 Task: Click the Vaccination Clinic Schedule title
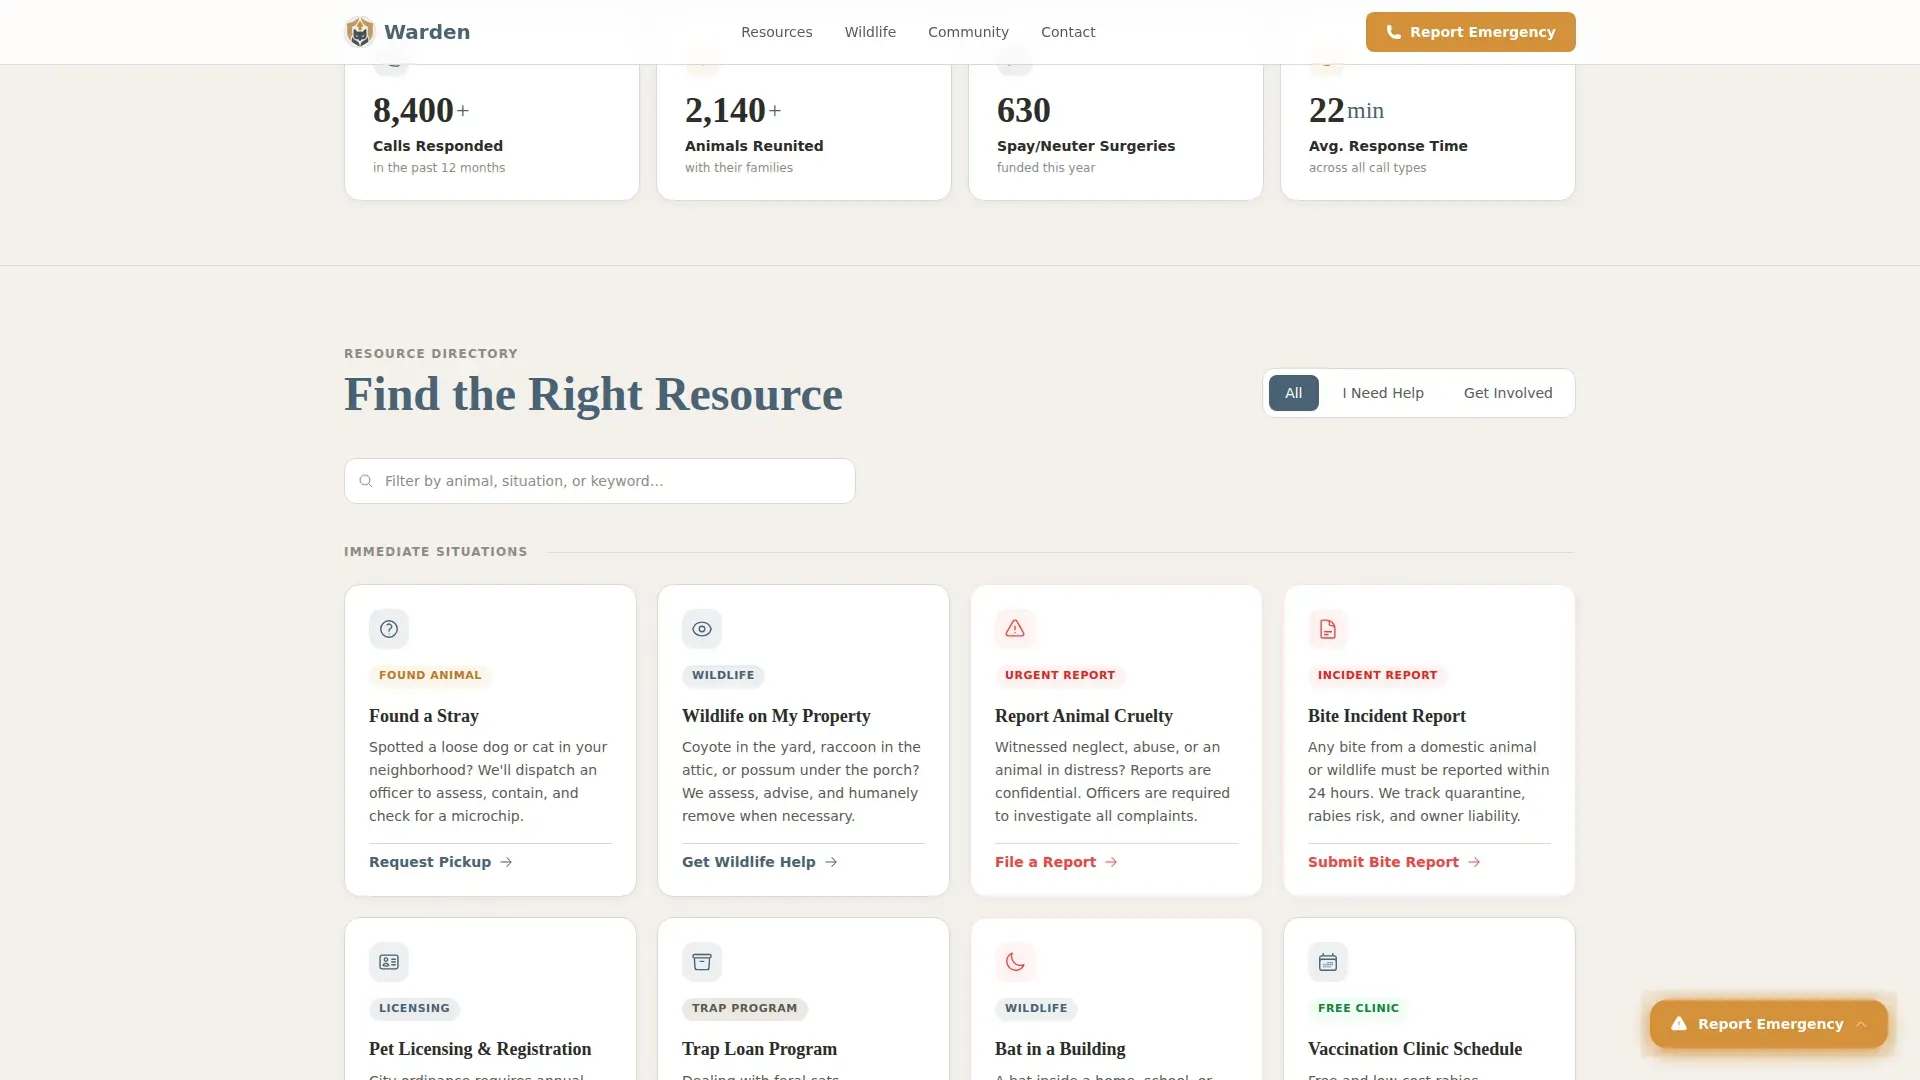point(1415,1049)
